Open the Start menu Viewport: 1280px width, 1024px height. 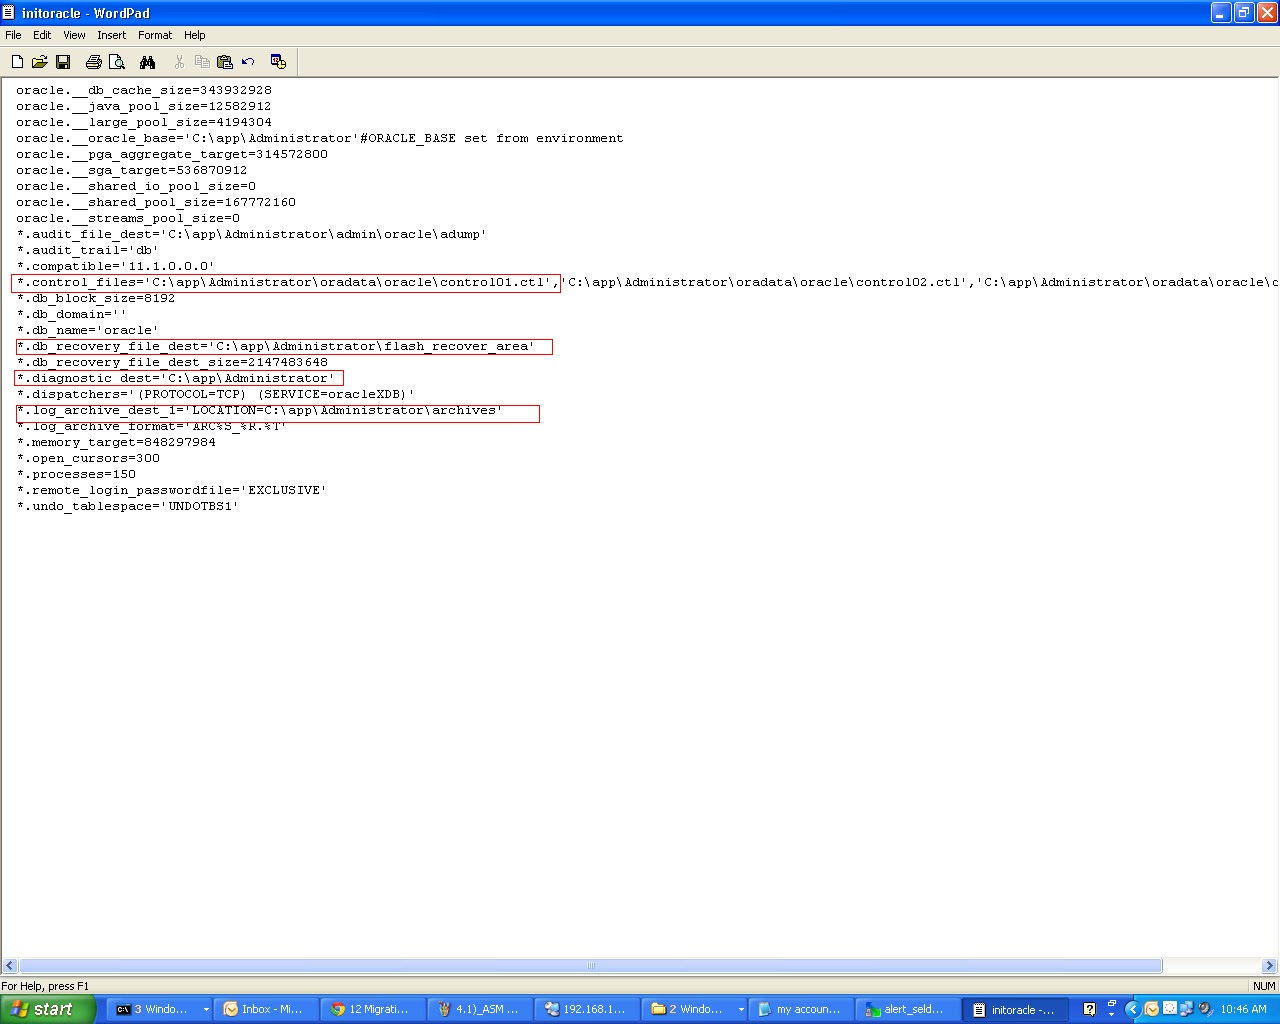pos(47,1009)
